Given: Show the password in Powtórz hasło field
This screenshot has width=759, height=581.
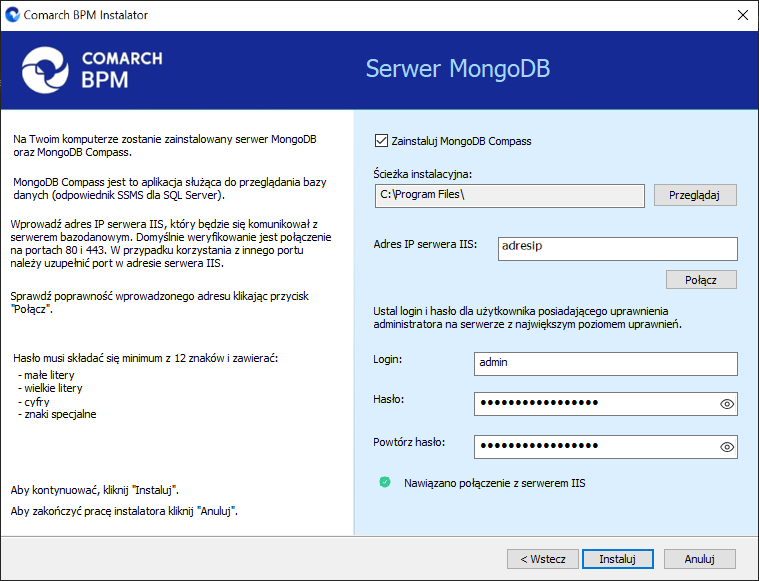Looking at the screenshot, I should 727,447.
